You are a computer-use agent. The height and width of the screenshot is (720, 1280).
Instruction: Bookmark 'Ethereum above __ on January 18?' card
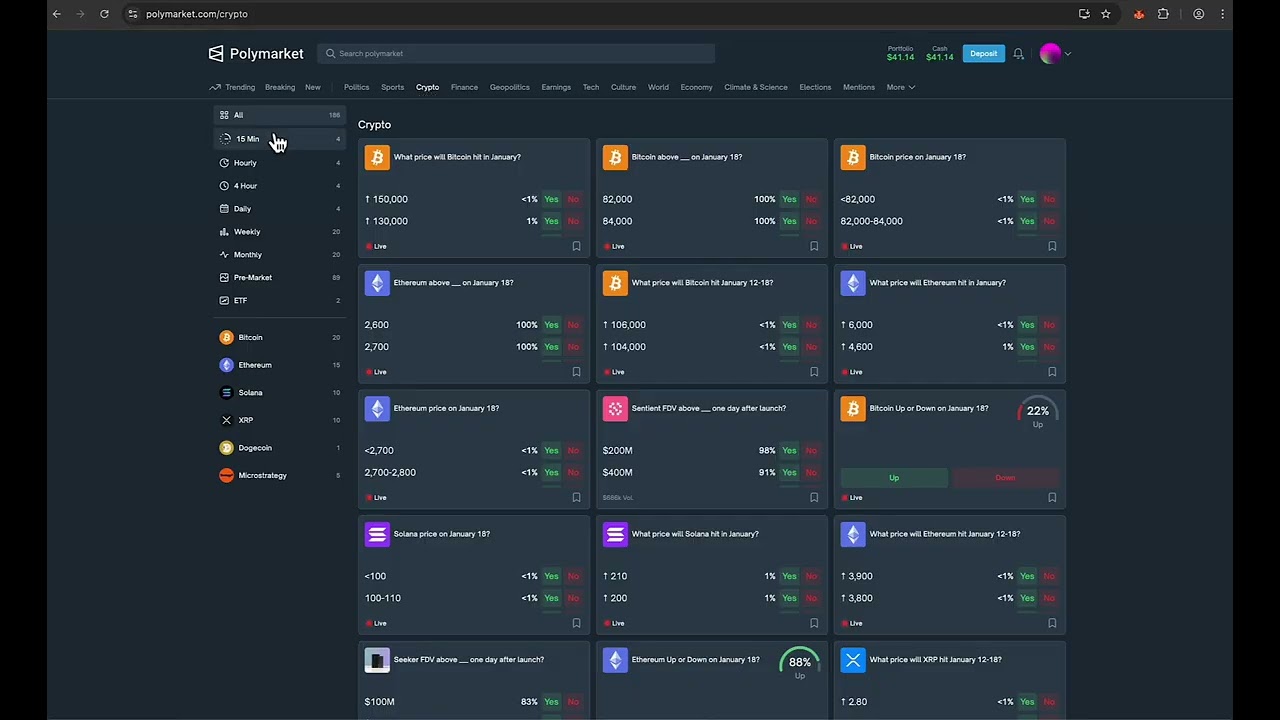[576, 372]
